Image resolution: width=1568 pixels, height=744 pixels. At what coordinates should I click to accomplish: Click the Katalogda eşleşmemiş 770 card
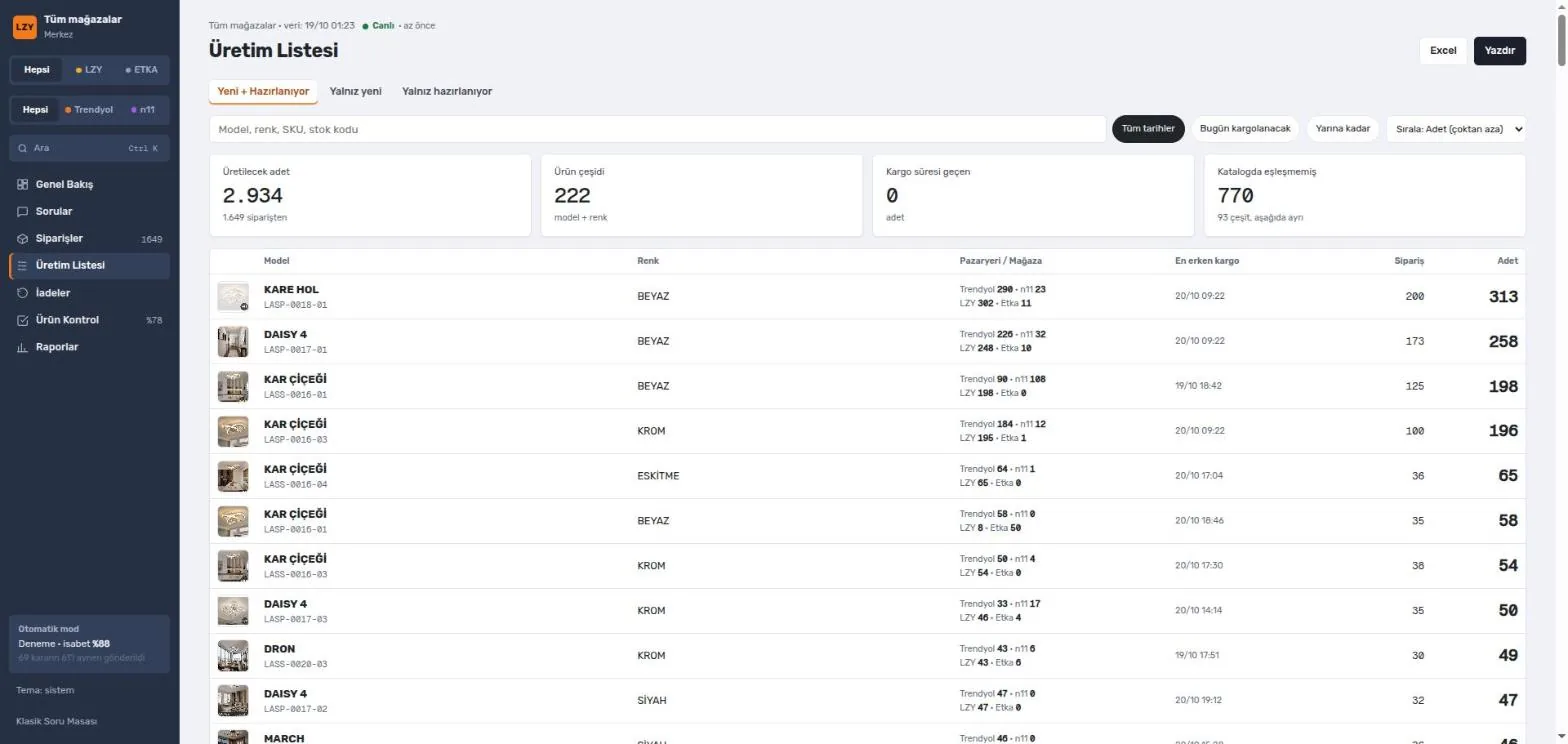coord(1365,195)
